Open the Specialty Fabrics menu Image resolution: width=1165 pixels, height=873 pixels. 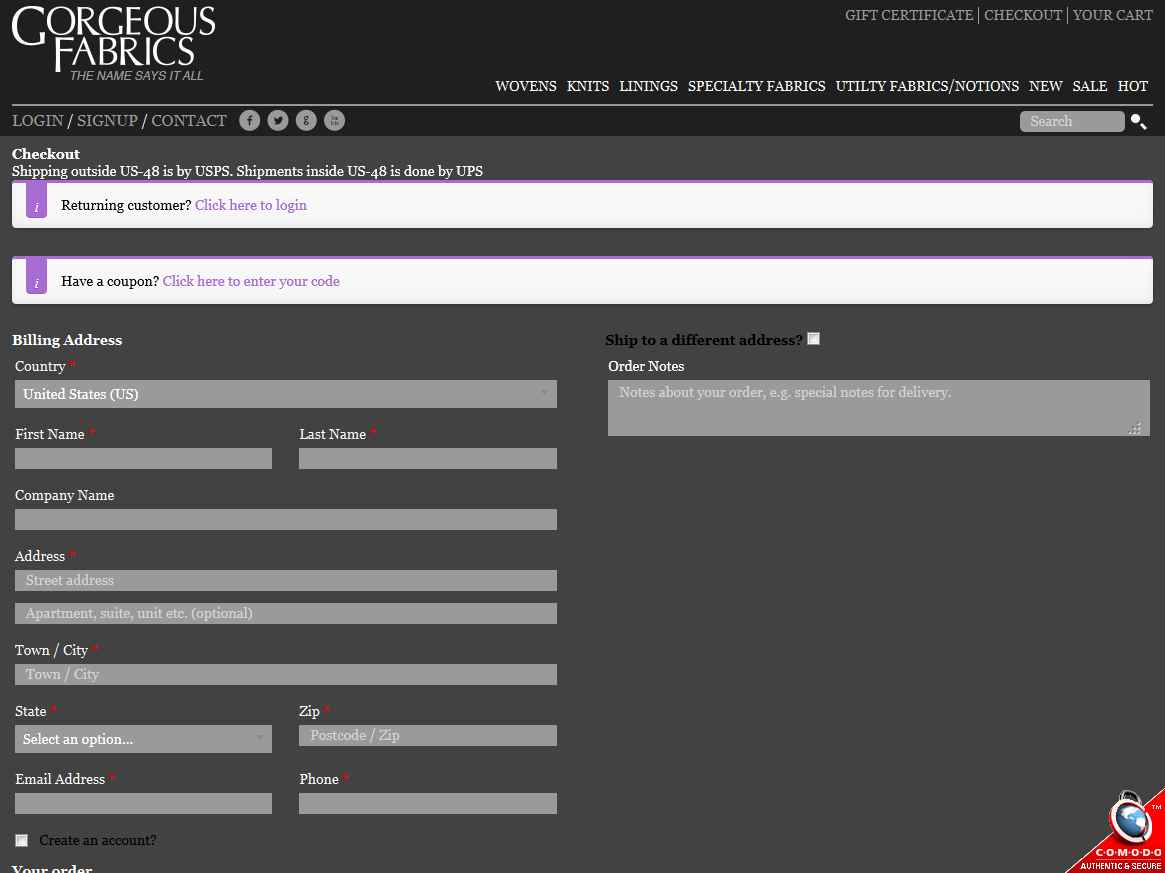(756, 86)
